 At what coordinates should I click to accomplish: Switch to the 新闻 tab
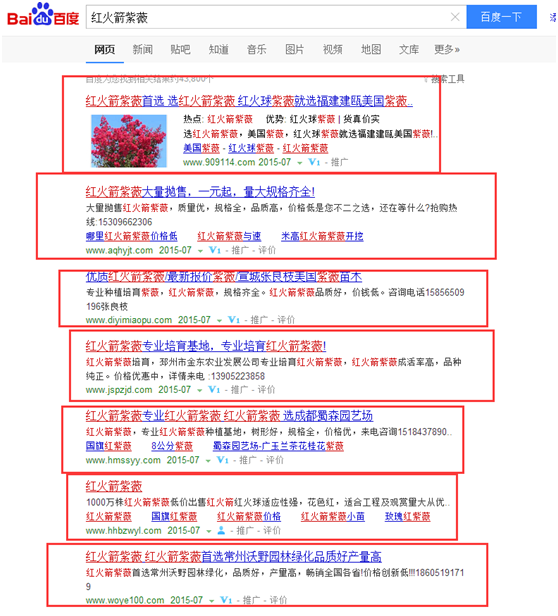point(143,50)
